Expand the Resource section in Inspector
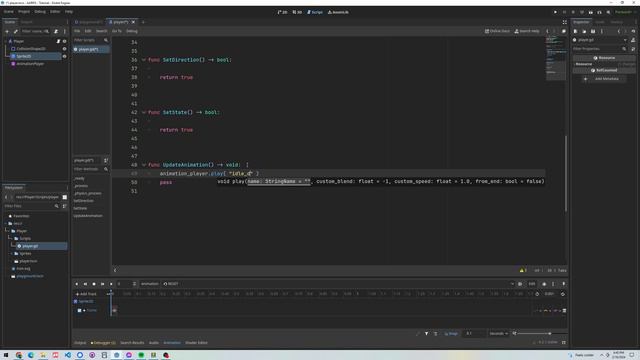Screen dimensions: 640x360 pyautogui.click(x=583, y=64)
